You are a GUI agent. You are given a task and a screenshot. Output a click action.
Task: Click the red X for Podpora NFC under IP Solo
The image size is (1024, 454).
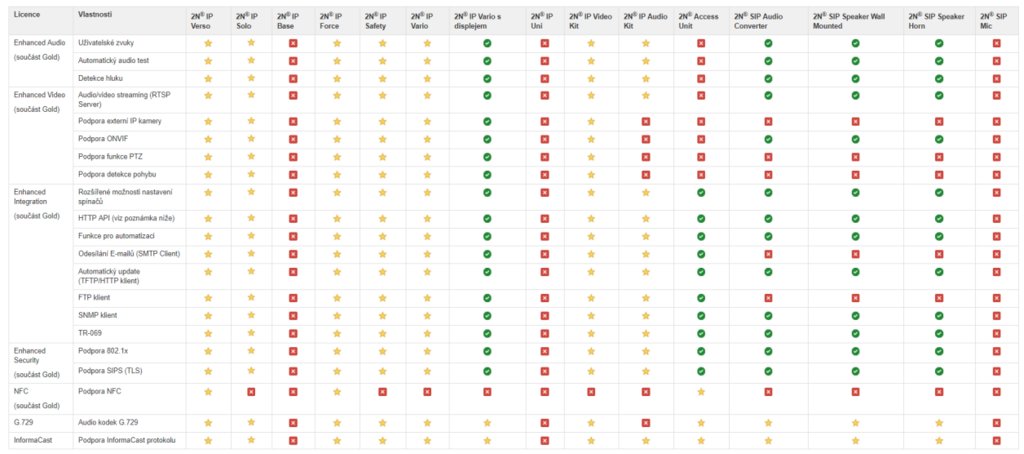[x=251, y=392]
